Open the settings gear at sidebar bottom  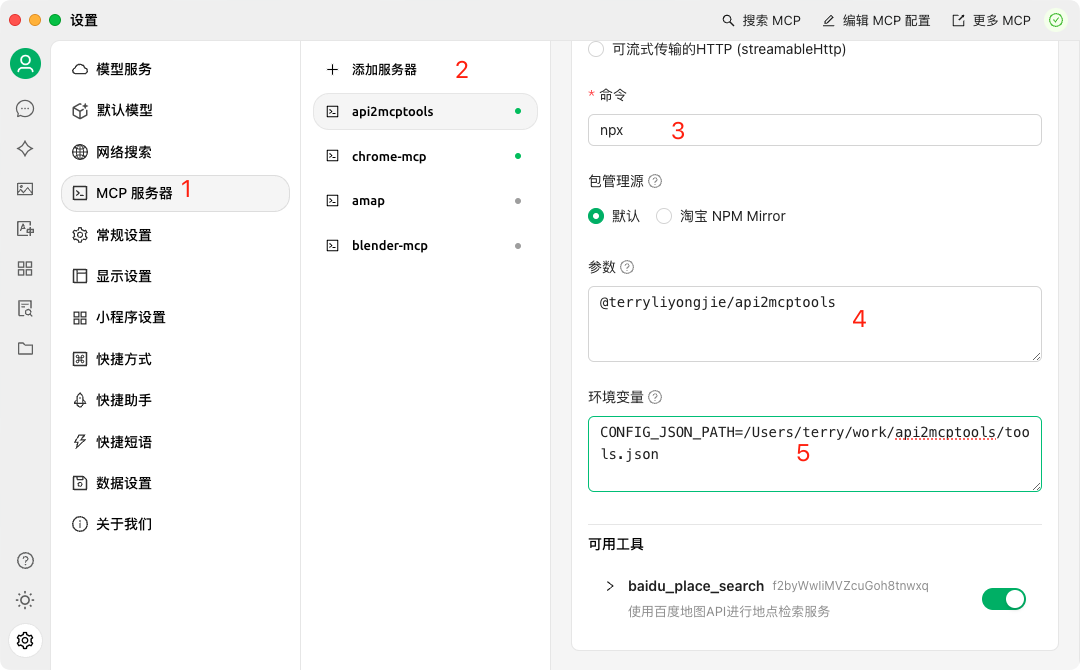click(25, 640)
